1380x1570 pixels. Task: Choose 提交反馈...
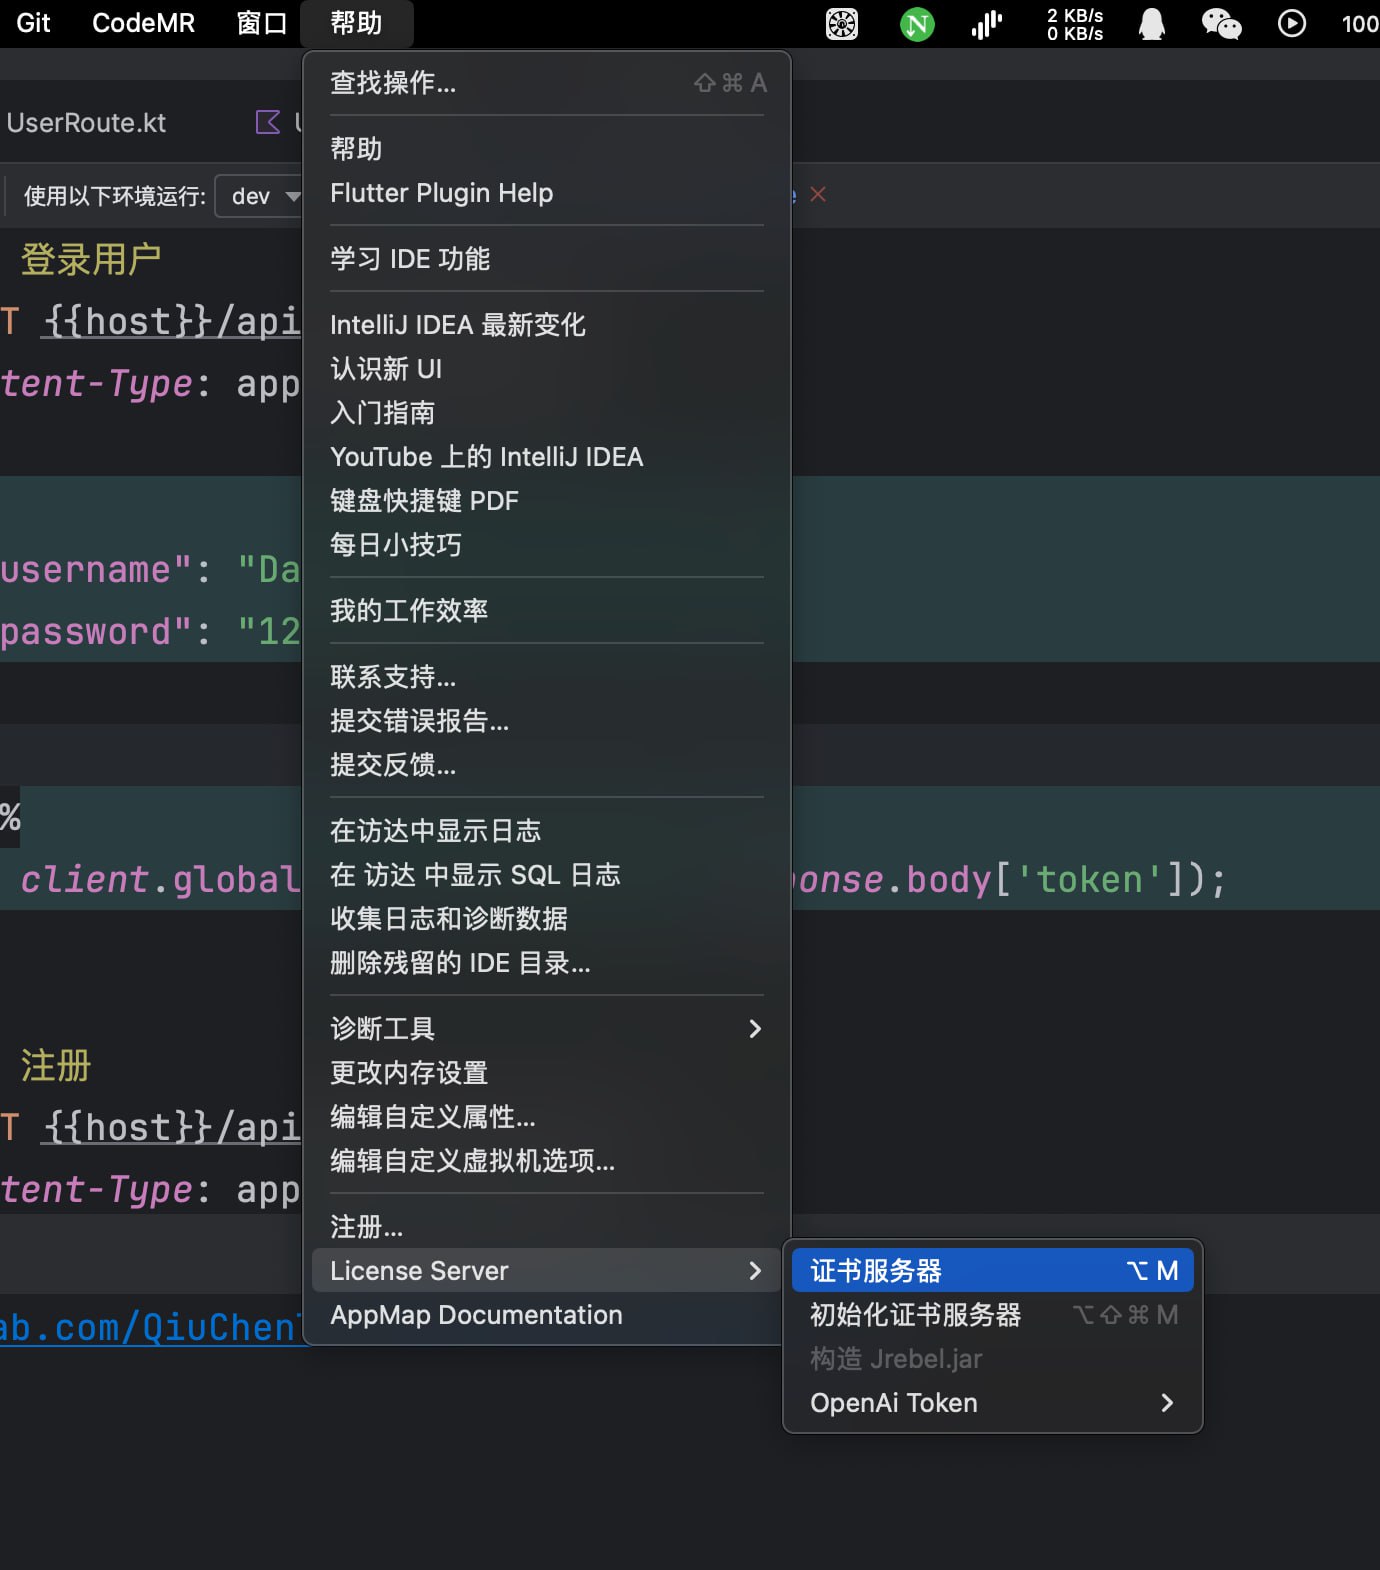(x=547, y=765)
